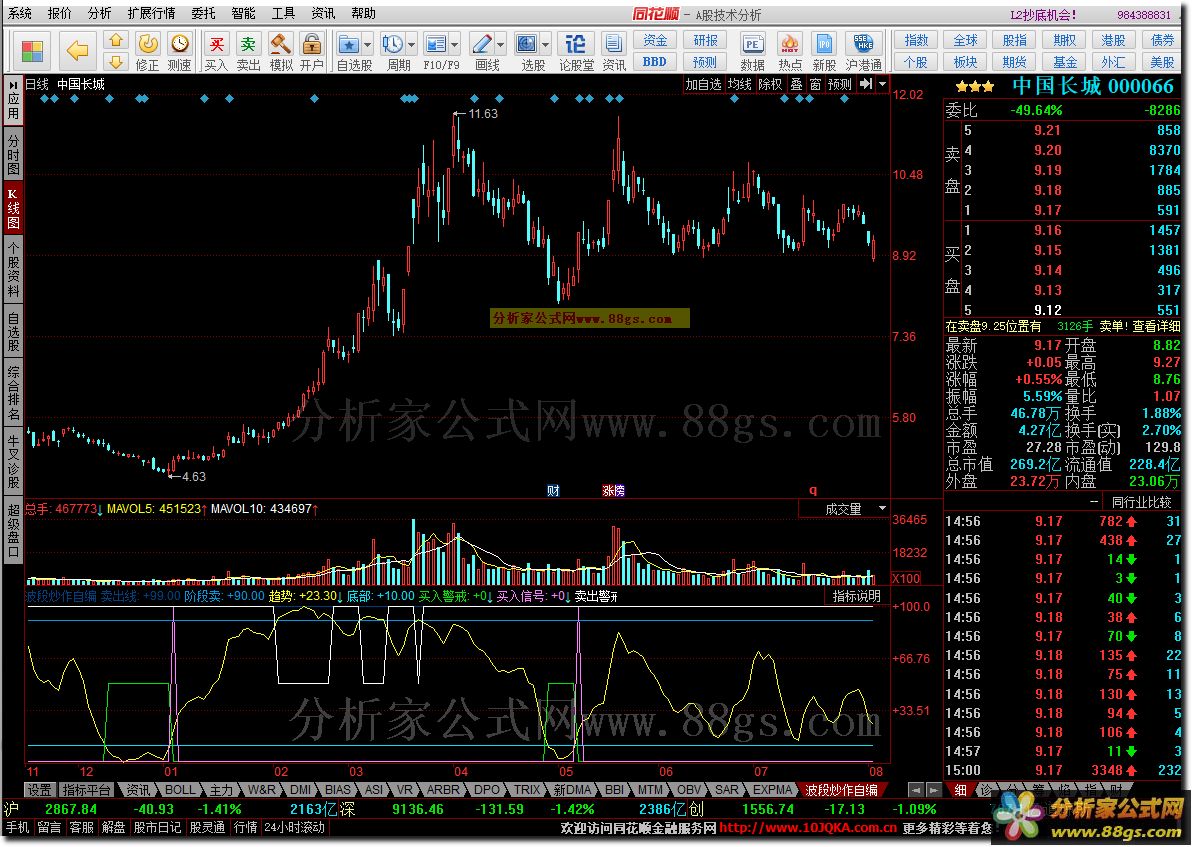Toggle 除权 ex-rights adjustment

[x=771, y=84]
